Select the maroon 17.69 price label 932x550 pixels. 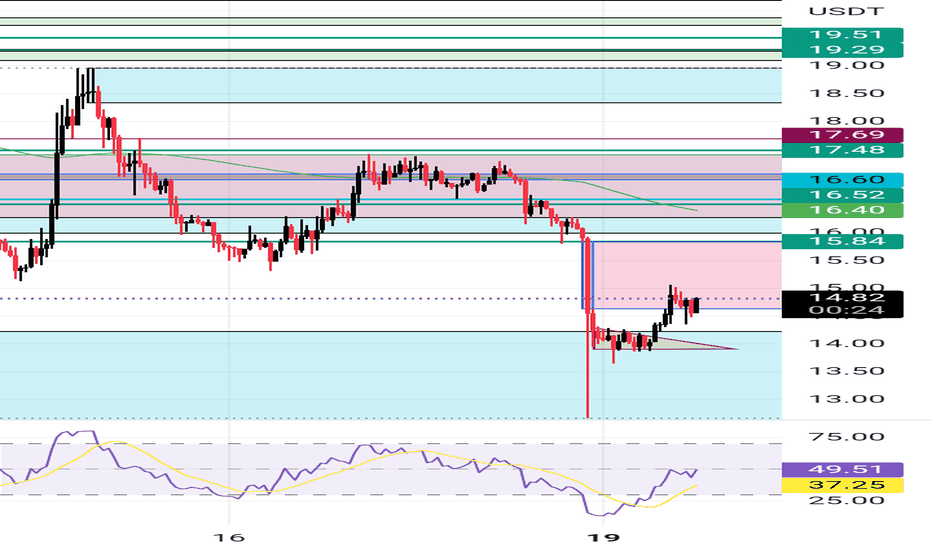[x=842, y=135]
